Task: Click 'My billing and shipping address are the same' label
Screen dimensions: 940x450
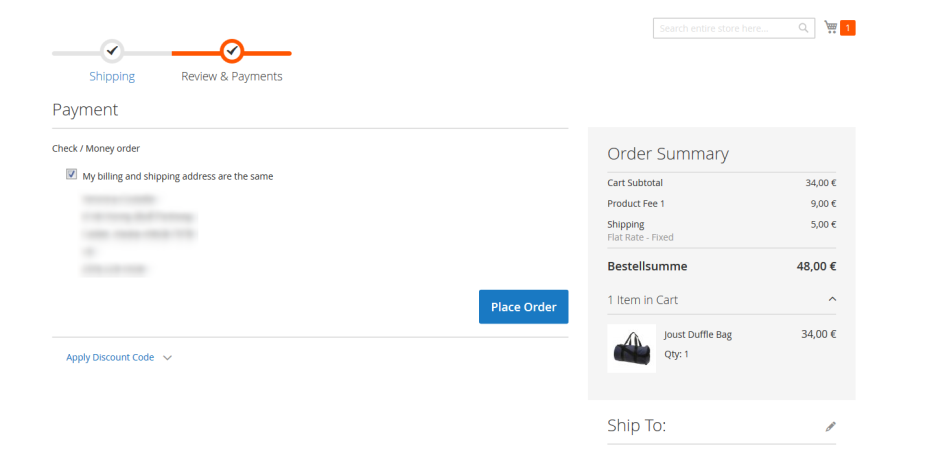Action: tap(177, 176)
